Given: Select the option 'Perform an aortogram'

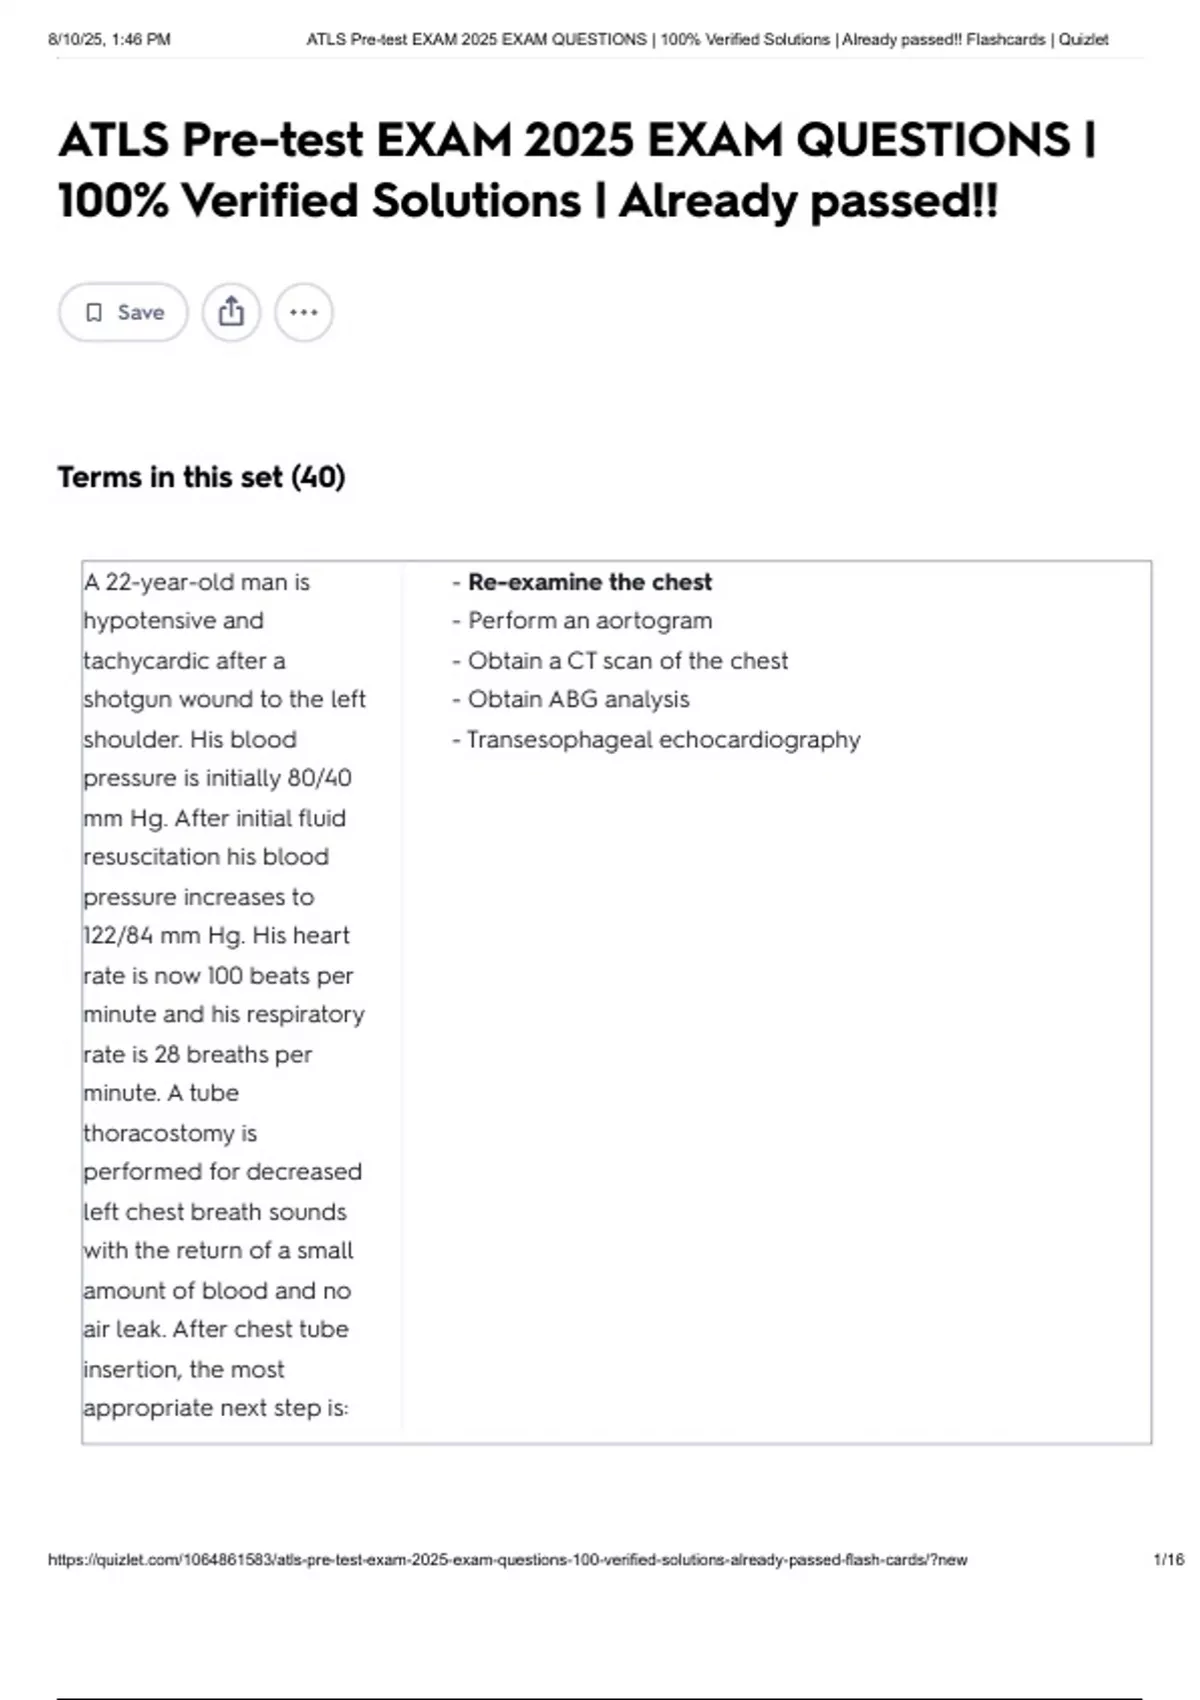Looking at the screenshot, I should click(589, 621).
